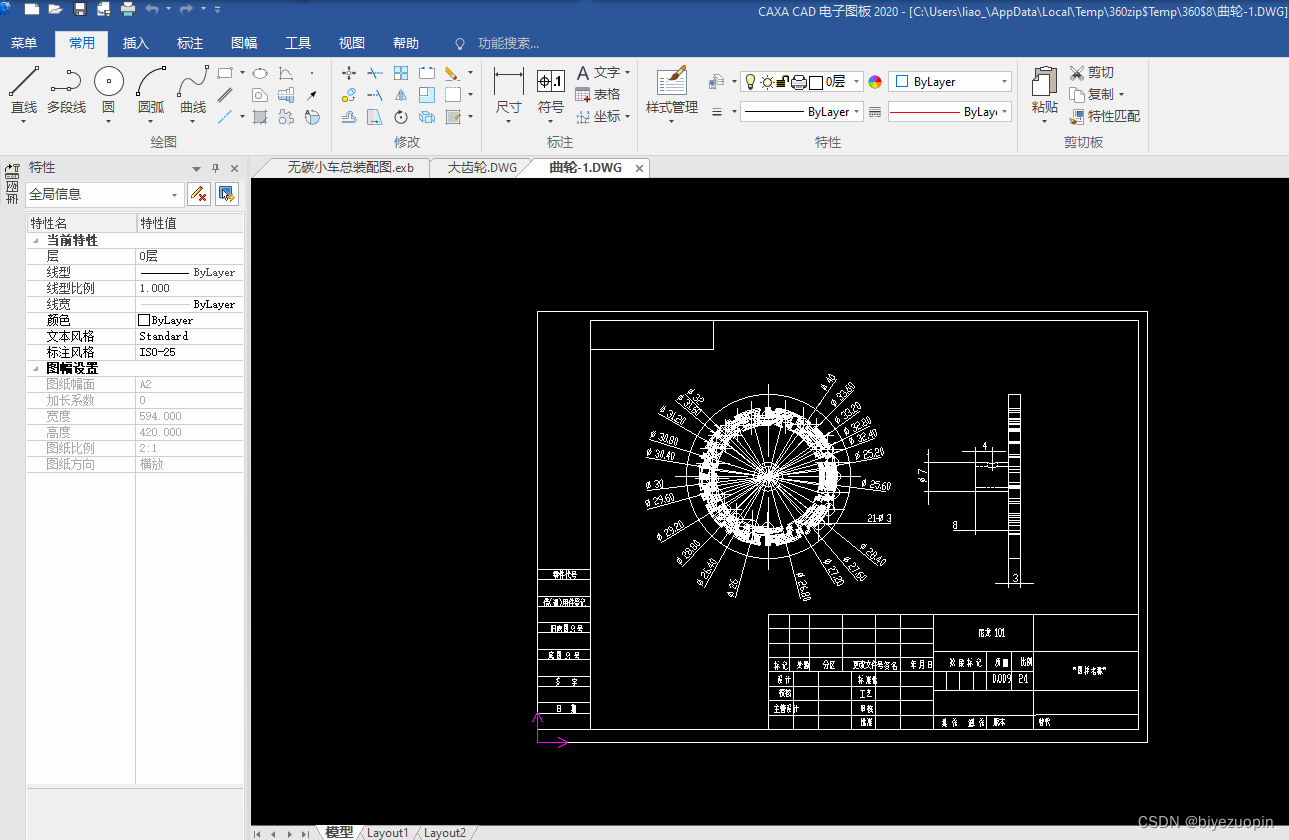Expand the 直线 tool dropdown arrow
The width and height of the screenshot is (1289, 840).
(x=23, y=121)
